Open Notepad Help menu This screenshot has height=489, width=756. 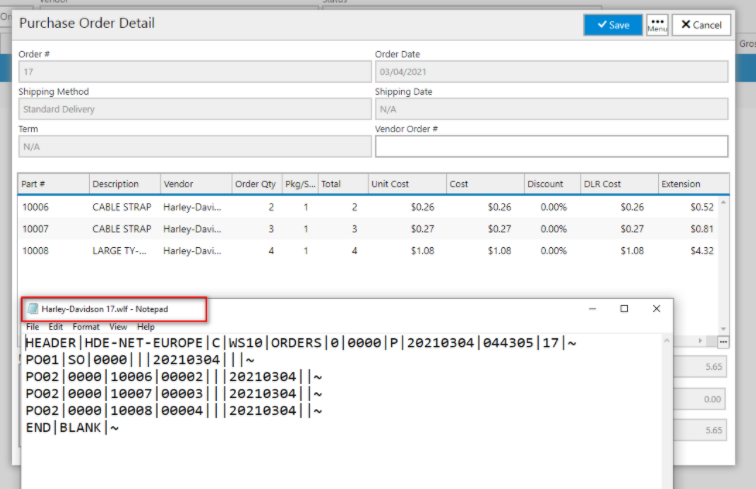tap(146, 326)
